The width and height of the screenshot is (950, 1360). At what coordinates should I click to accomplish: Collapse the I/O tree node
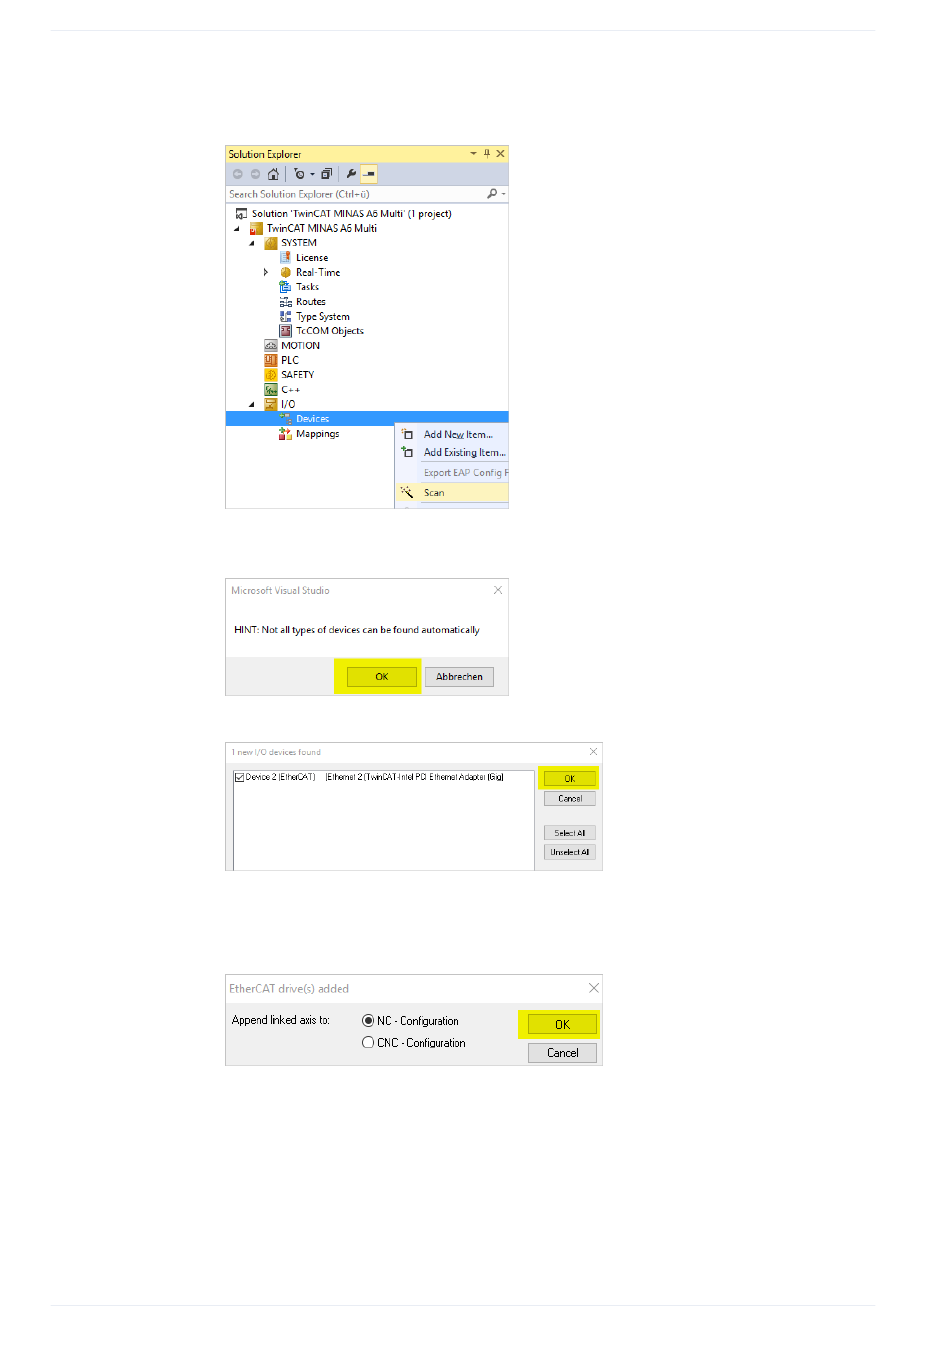point(252,405)
